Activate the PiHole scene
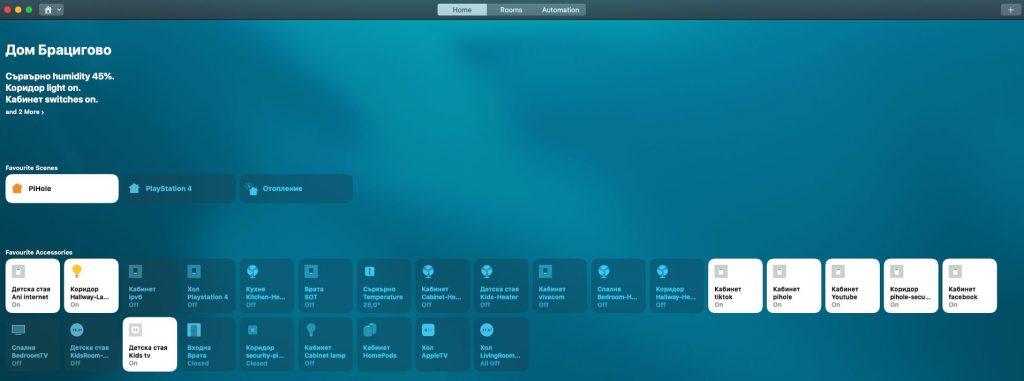The width and height of the screenshot is (1024, 381). pos(62,188)
